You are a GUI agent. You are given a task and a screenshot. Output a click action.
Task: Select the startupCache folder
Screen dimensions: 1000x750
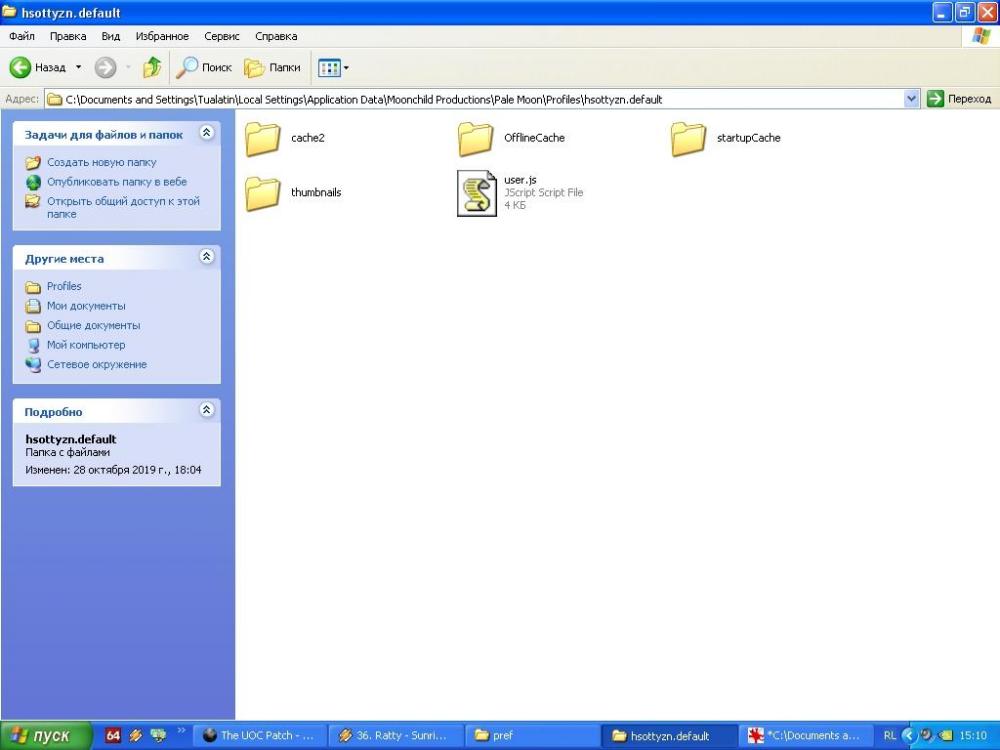(x=689, y=138)
